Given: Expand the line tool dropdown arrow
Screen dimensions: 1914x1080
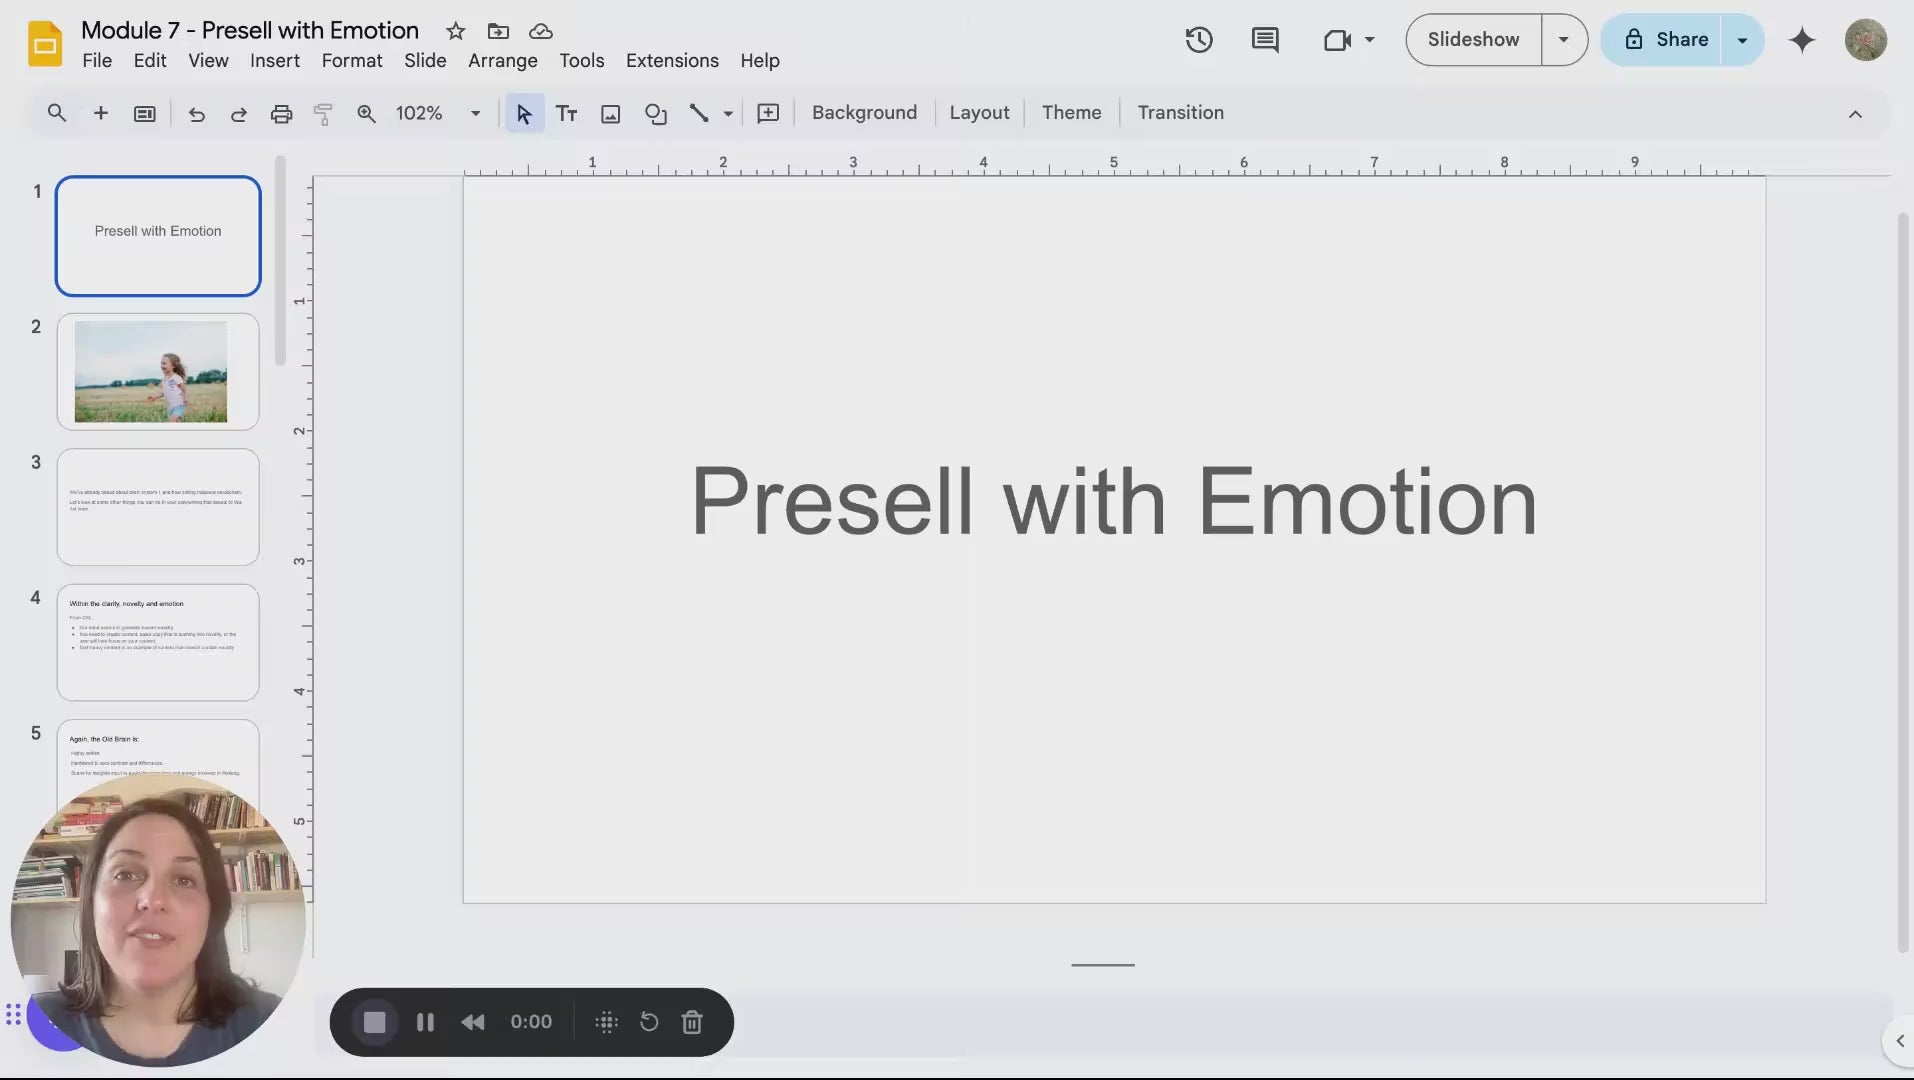Looking at the screenshot, I should click(728, 114).
